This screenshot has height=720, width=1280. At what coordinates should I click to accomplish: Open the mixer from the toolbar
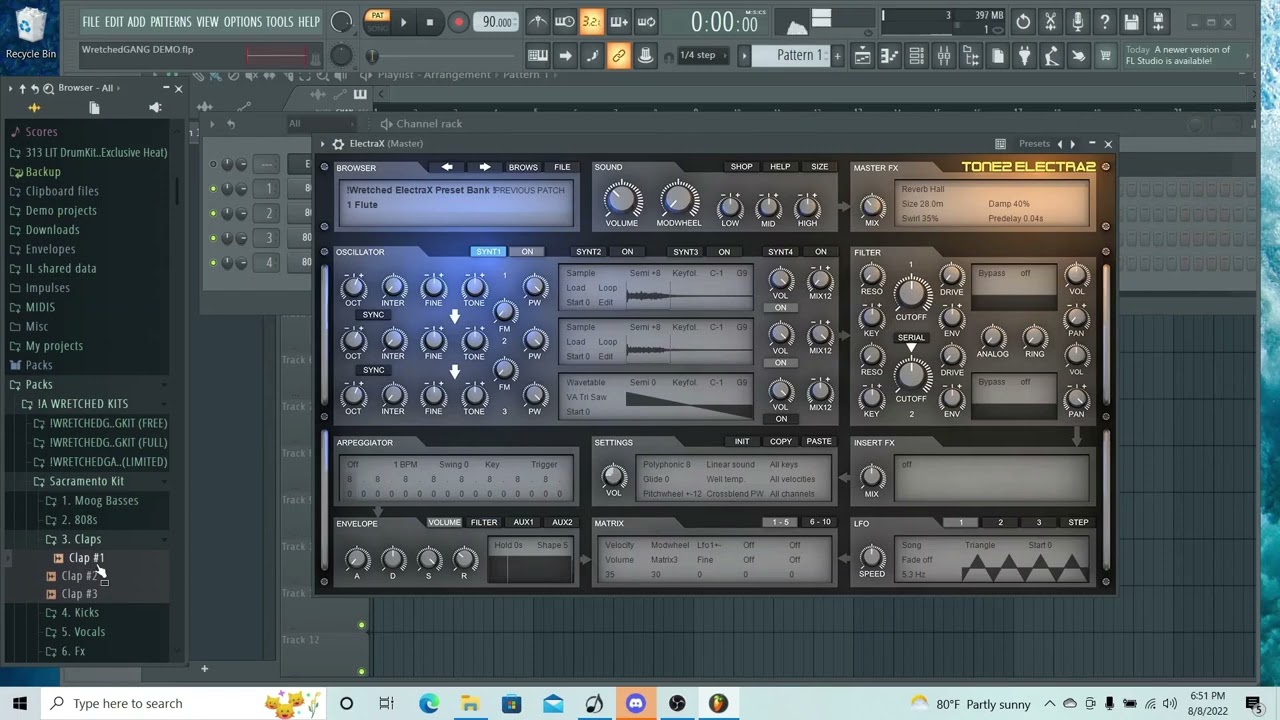point(943,57)
